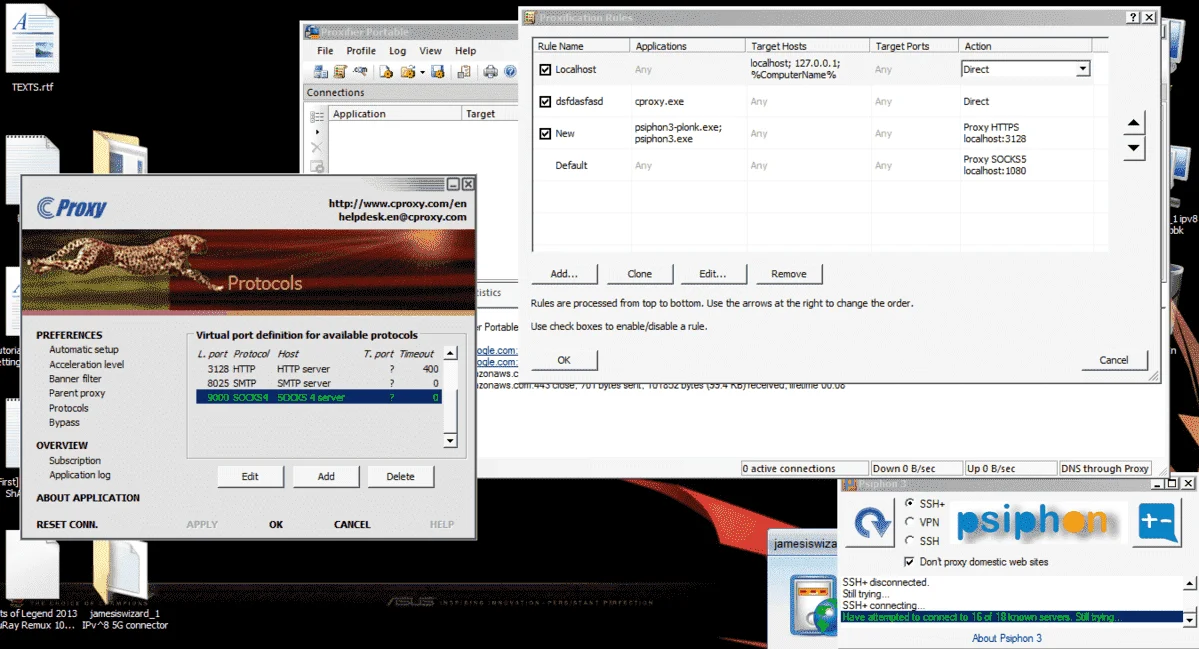The width and height of the screenshot is (1199, 649).
Task: Click Clone button in Proxification Rules
Action: [x=640, y=274]
